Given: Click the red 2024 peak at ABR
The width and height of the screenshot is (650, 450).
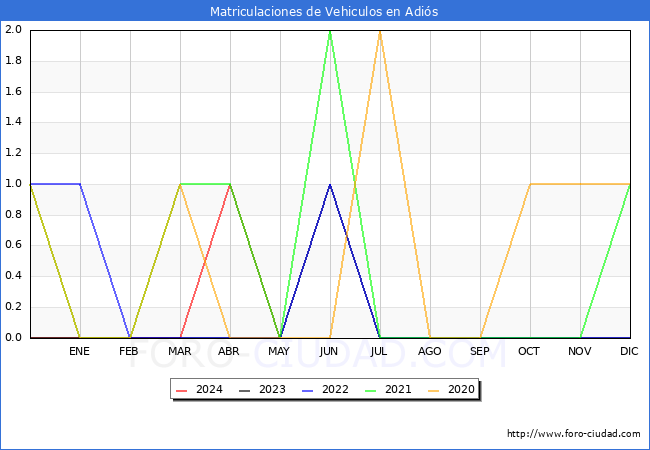Looking at the screenshot, I should [230, 184].
